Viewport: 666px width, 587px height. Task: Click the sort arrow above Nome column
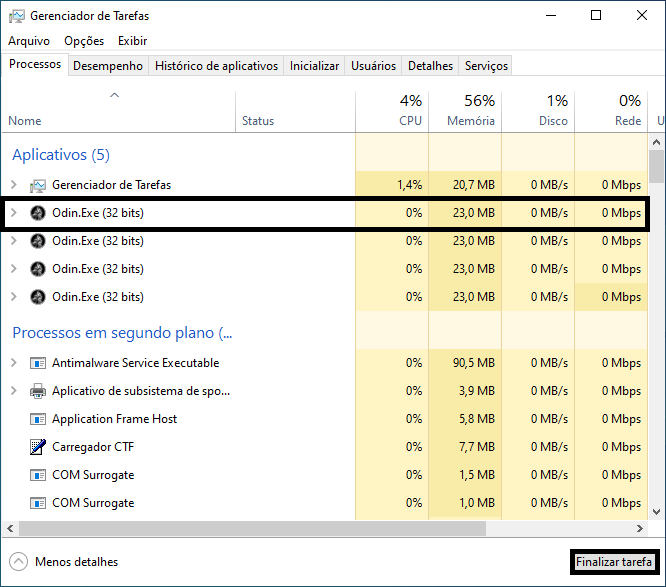tap(115, 95)
